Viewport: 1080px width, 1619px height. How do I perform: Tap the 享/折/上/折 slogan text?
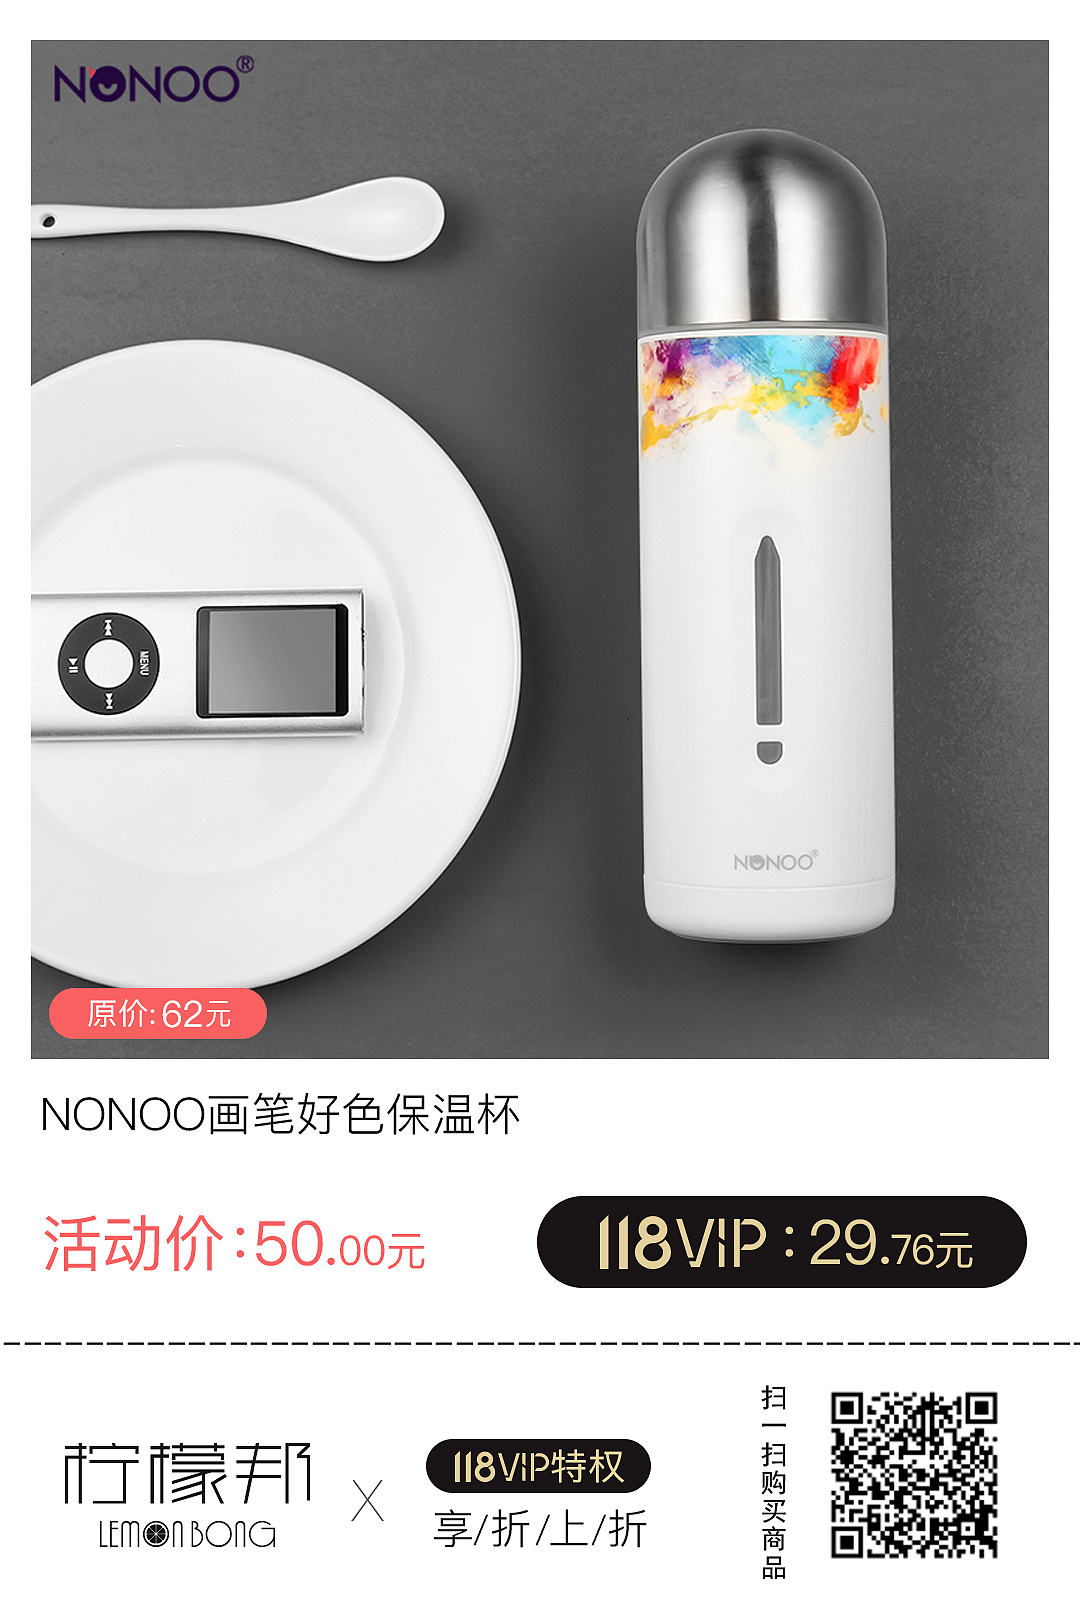click(x=541, y=1529)
